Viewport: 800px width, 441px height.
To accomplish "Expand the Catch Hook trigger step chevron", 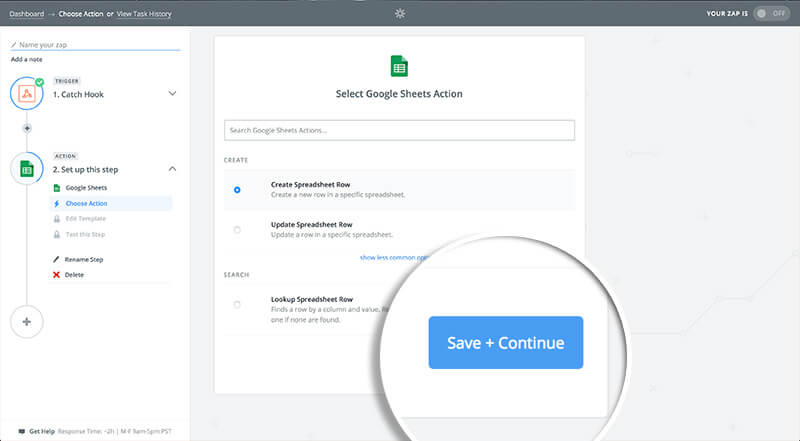I will click(172, 93).
